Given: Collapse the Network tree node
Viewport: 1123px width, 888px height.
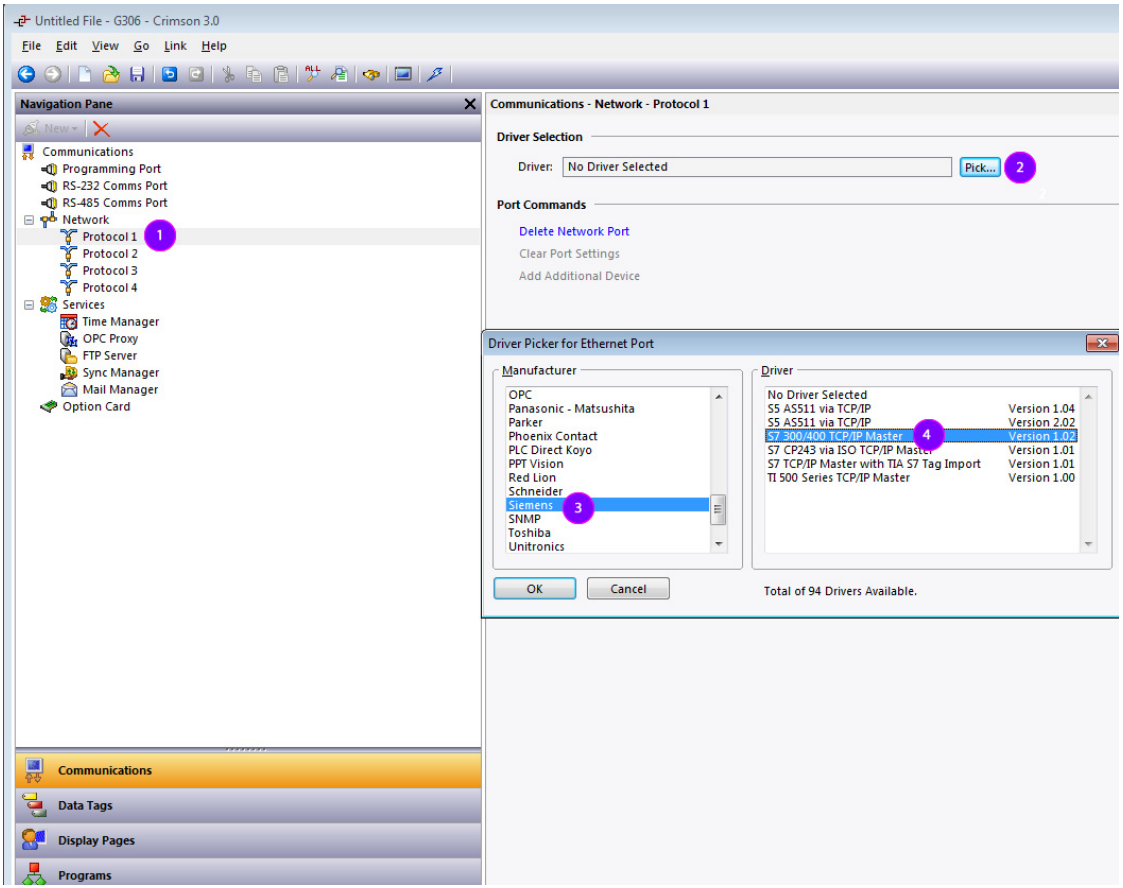Looking at the screenshot, I should 29,220.
